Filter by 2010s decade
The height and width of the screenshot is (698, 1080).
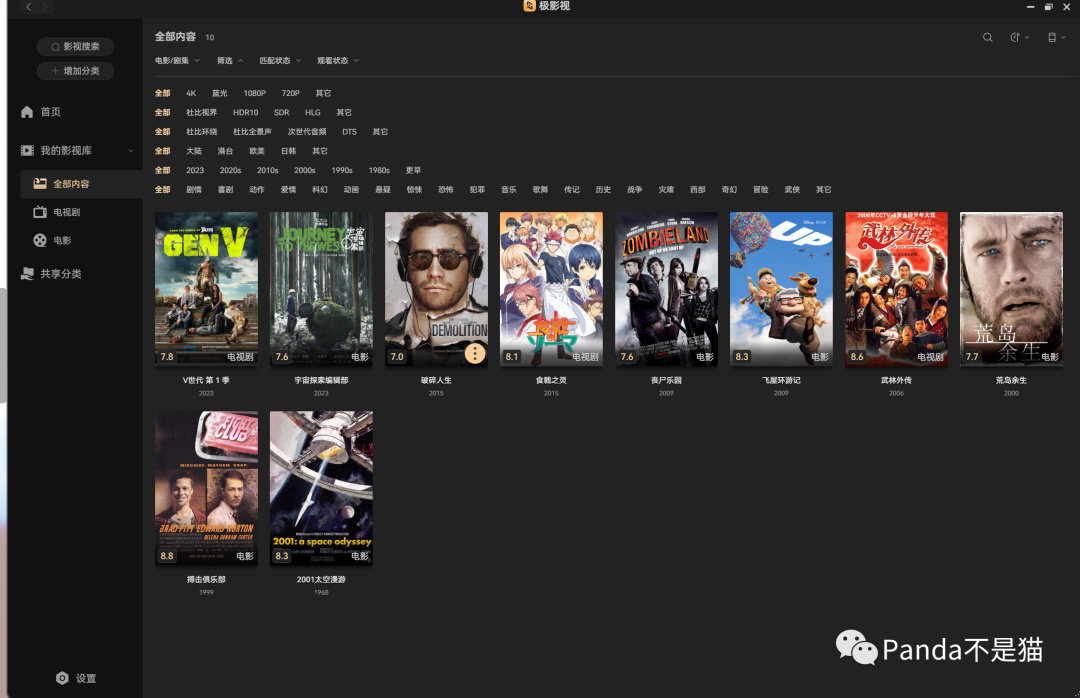267,170
